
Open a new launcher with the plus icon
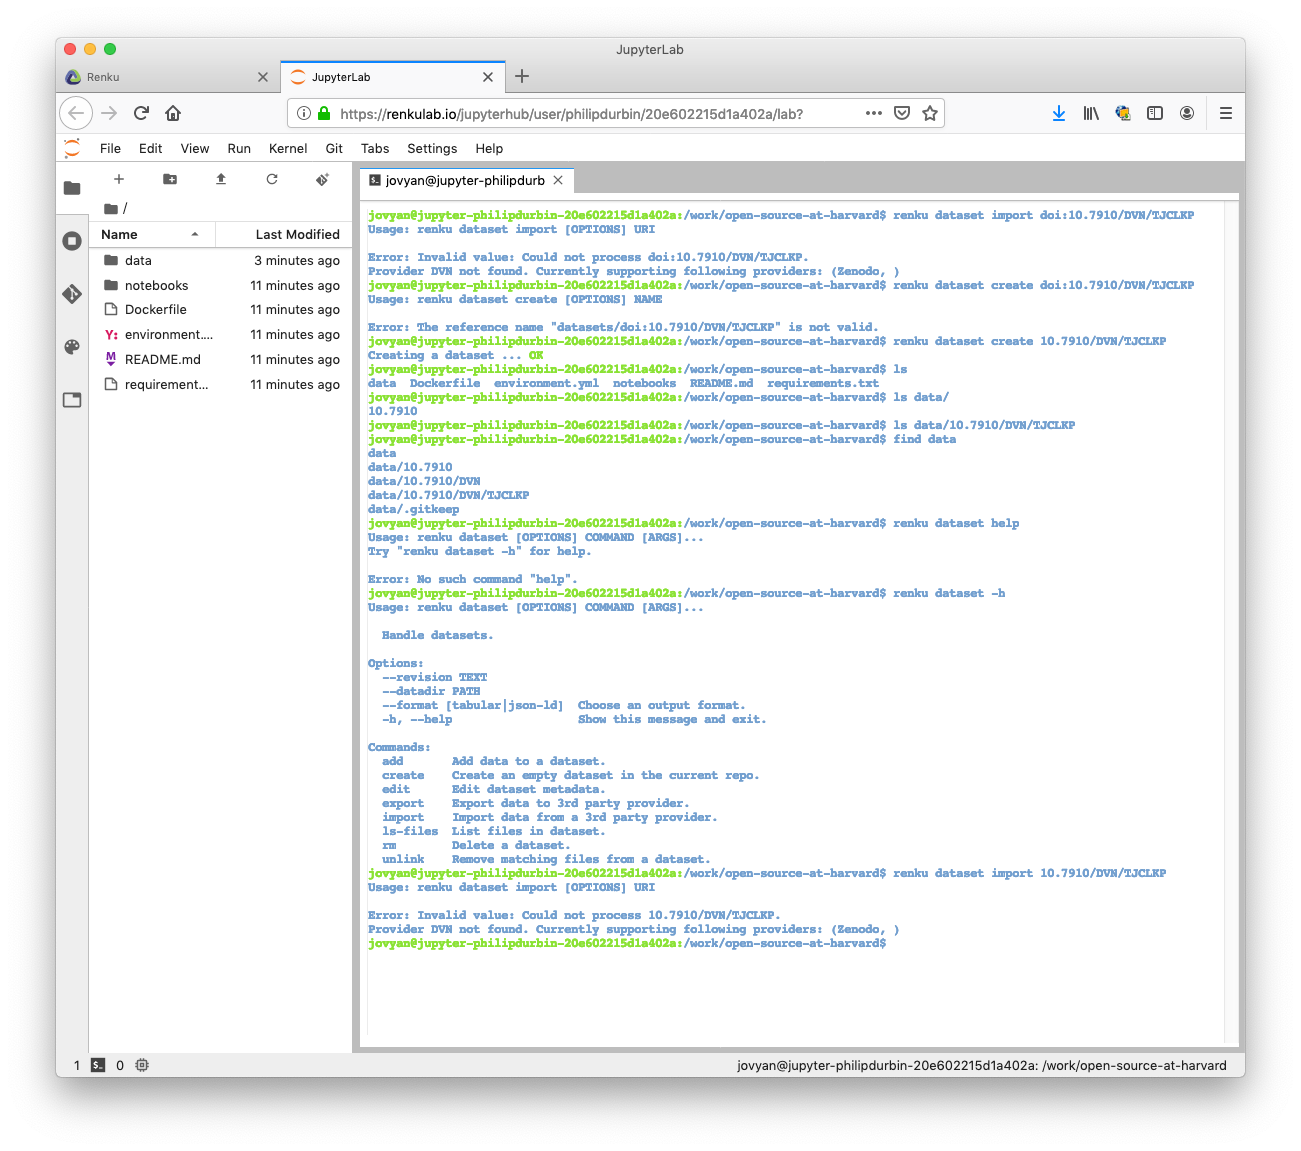click(x=119, y=179)
